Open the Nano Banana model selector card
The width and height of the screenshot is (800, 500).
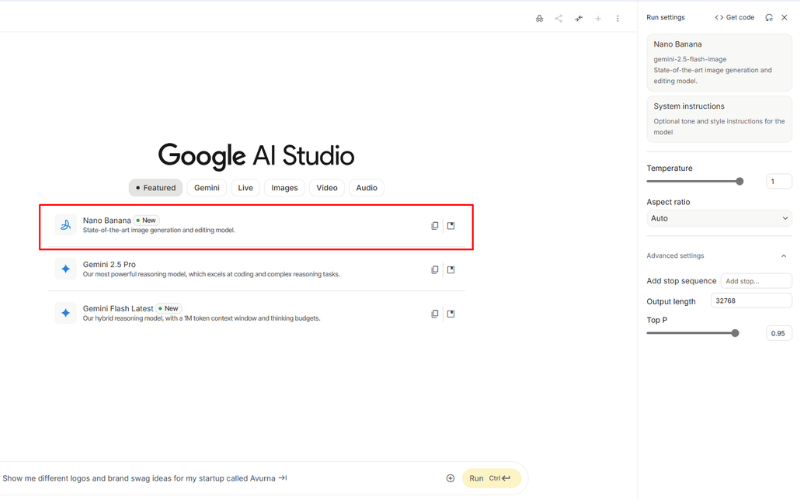pyautogui.click(x=718, y=62)
